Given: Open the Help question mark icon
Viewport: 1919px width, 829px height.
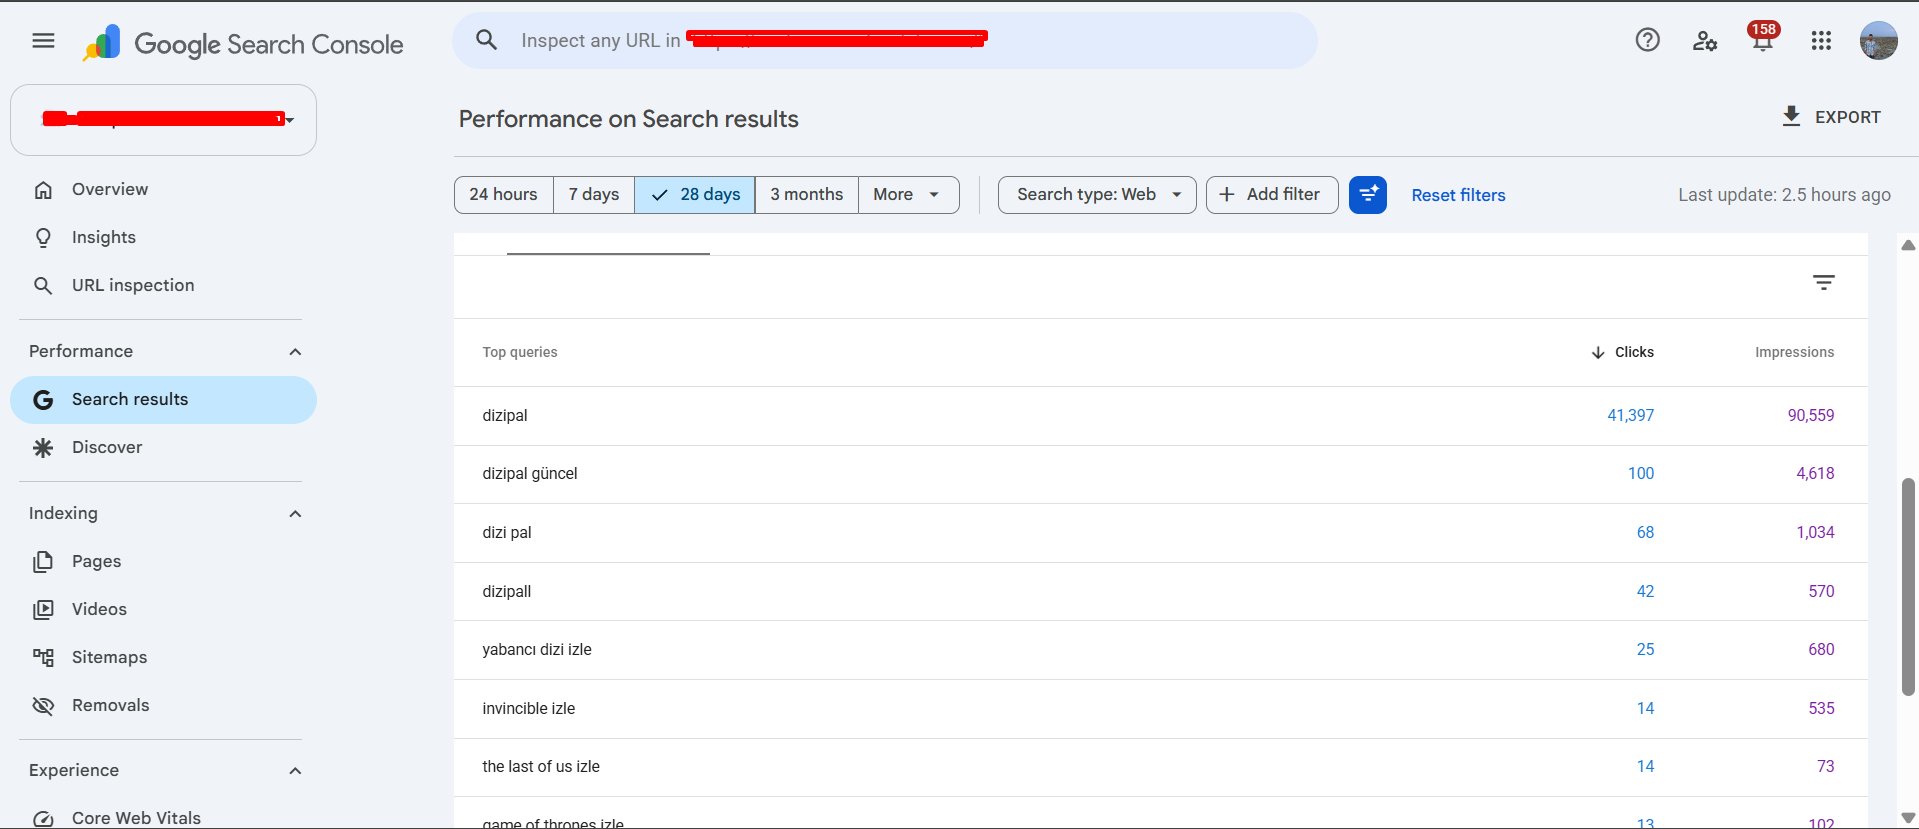Looking at the screenshot, I should tap(1647, 40).
